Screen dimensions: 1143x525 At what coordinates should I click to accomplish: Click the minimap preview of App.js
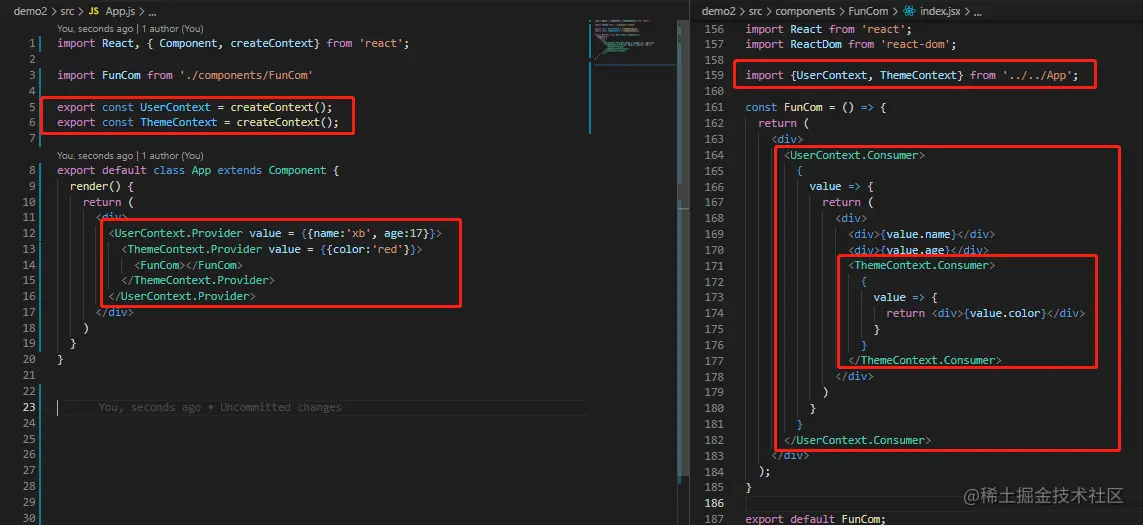pyautogui.click(x=625, y=40)
